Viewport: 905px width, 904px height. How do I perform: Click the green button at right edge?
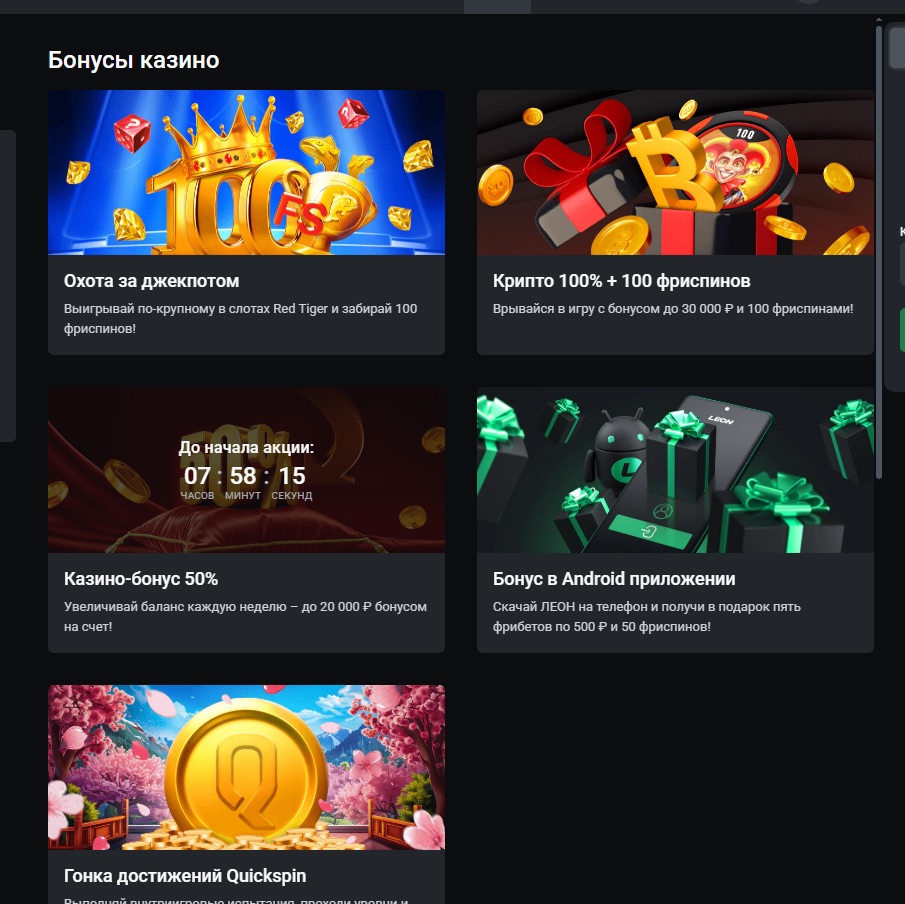pyautogui.click(x=902, y=330)
